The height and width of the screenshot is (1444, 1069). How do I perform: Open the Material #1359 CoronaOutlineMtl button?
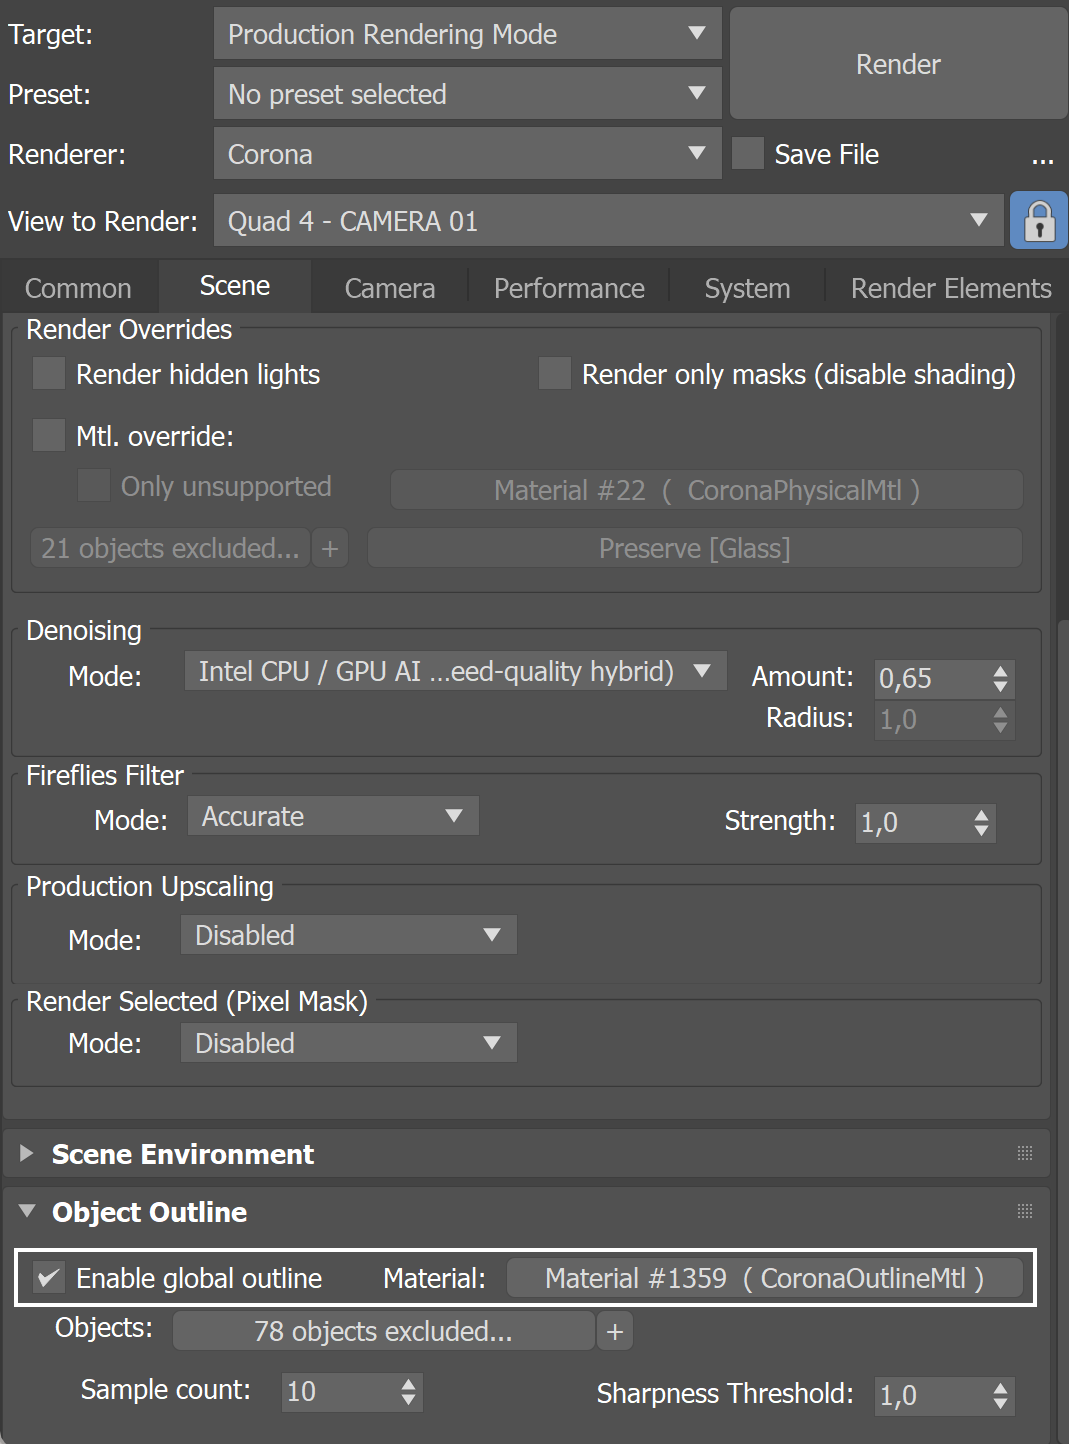pyautogui.click(x=764, y=1278)
